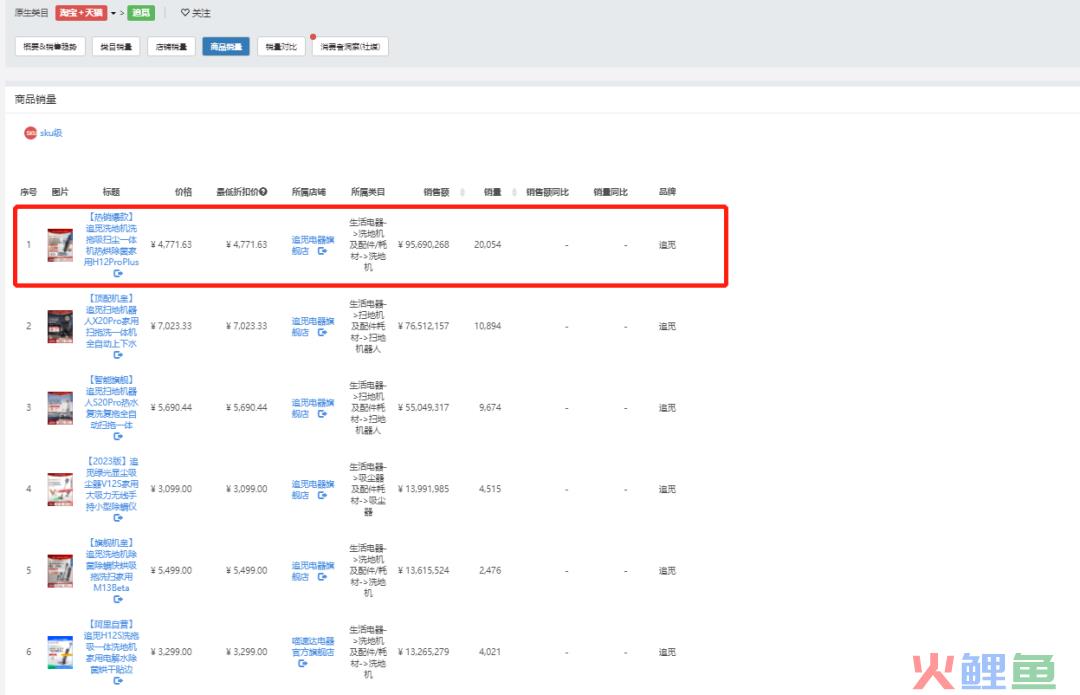Click the help icon beside 最低折扣价
This screenshot has height=695, width=1080.
263,191
